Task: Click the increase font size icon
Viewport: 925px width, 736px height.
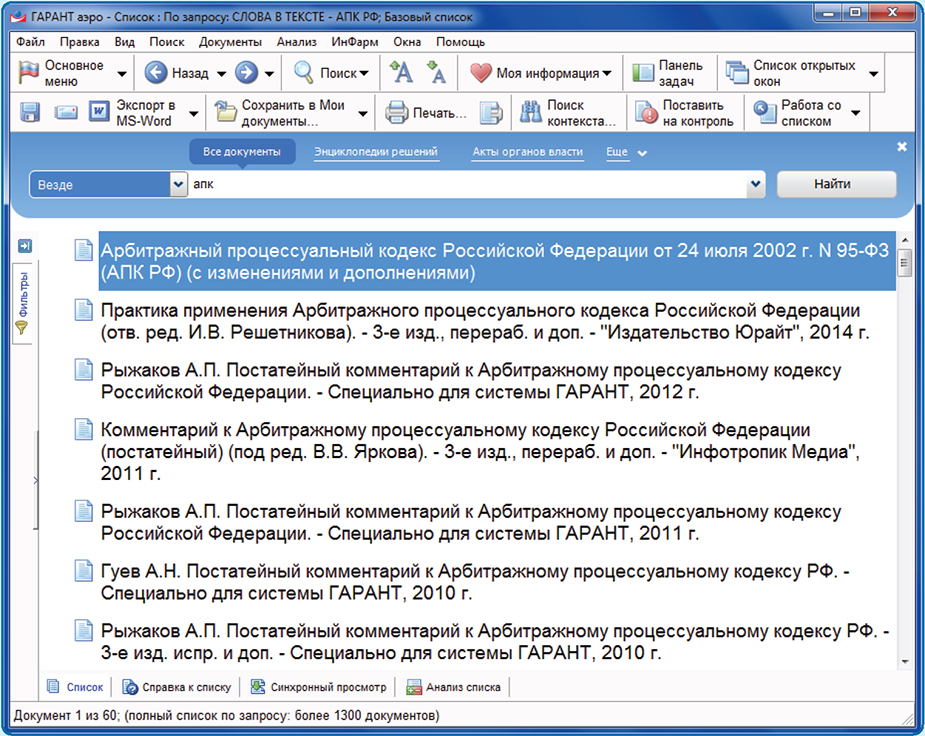Action: (x=400, y=73)
